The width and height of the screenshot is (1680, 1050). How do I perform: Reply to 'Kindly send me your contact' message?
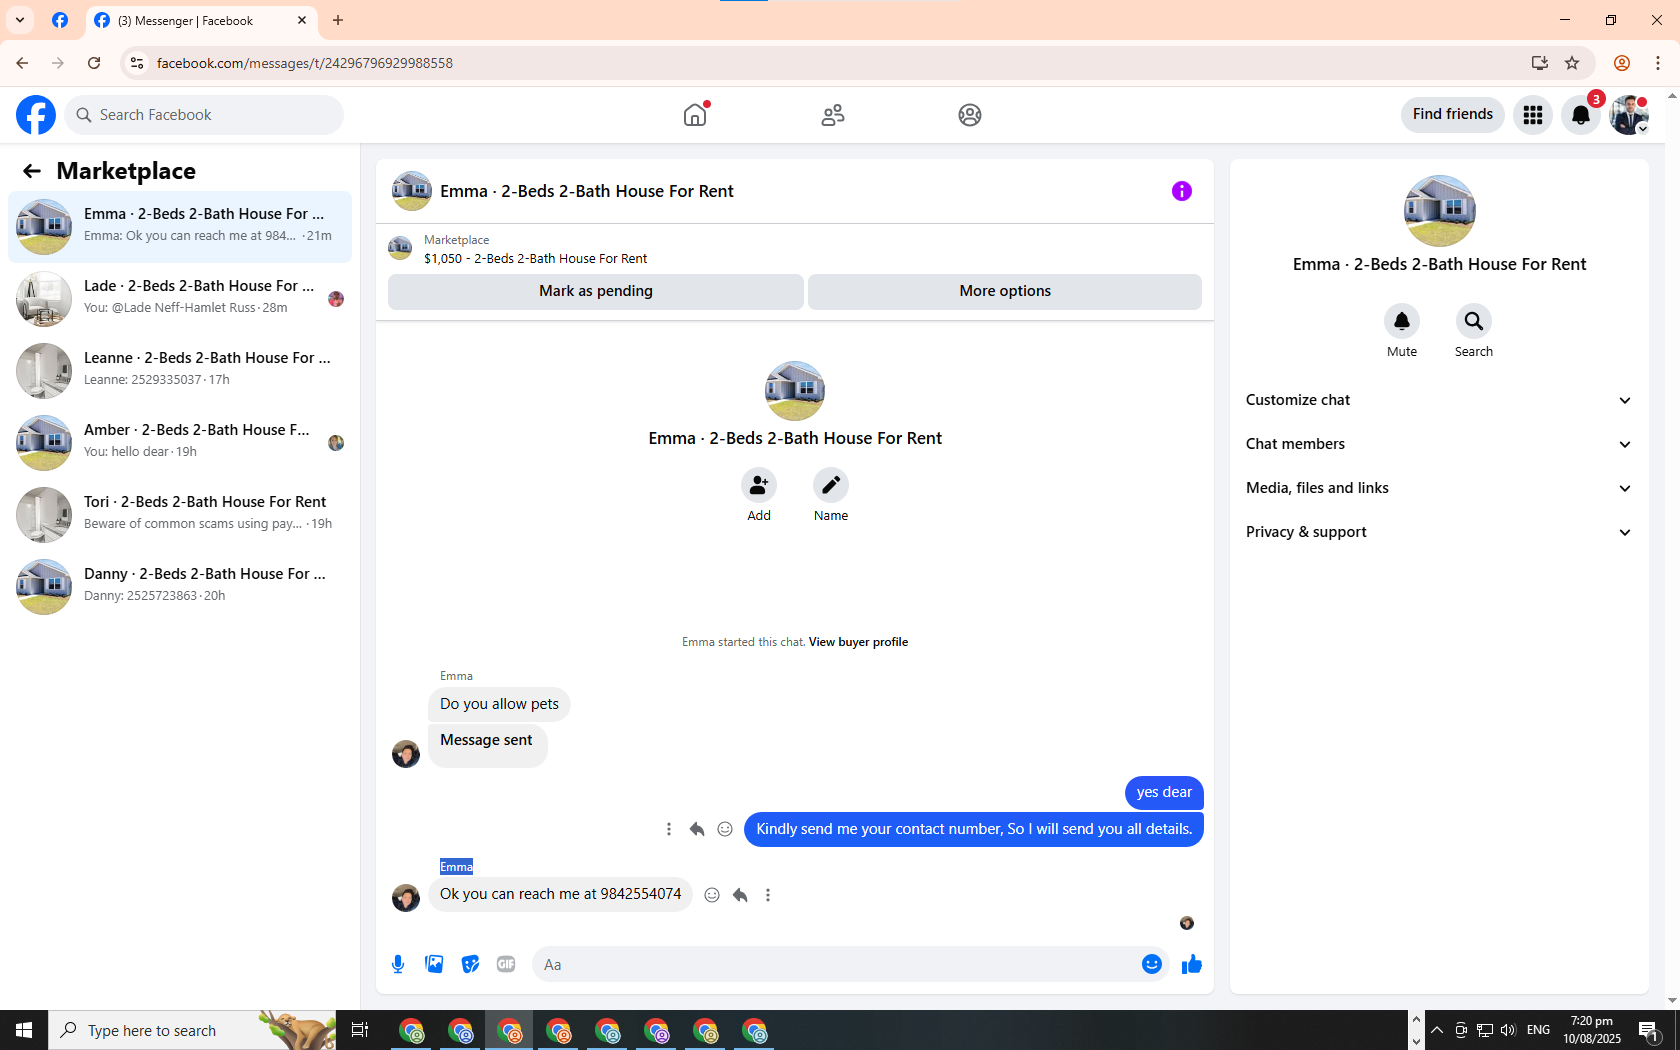tap(697, 829)
